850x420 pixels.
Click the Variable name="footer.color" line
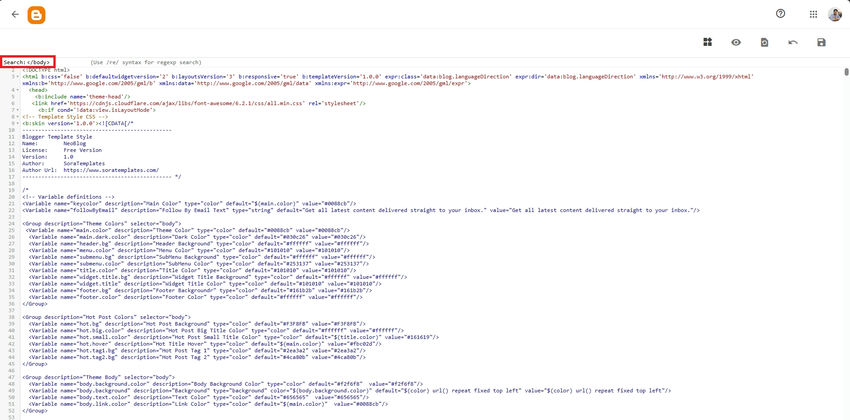[195, 297]
